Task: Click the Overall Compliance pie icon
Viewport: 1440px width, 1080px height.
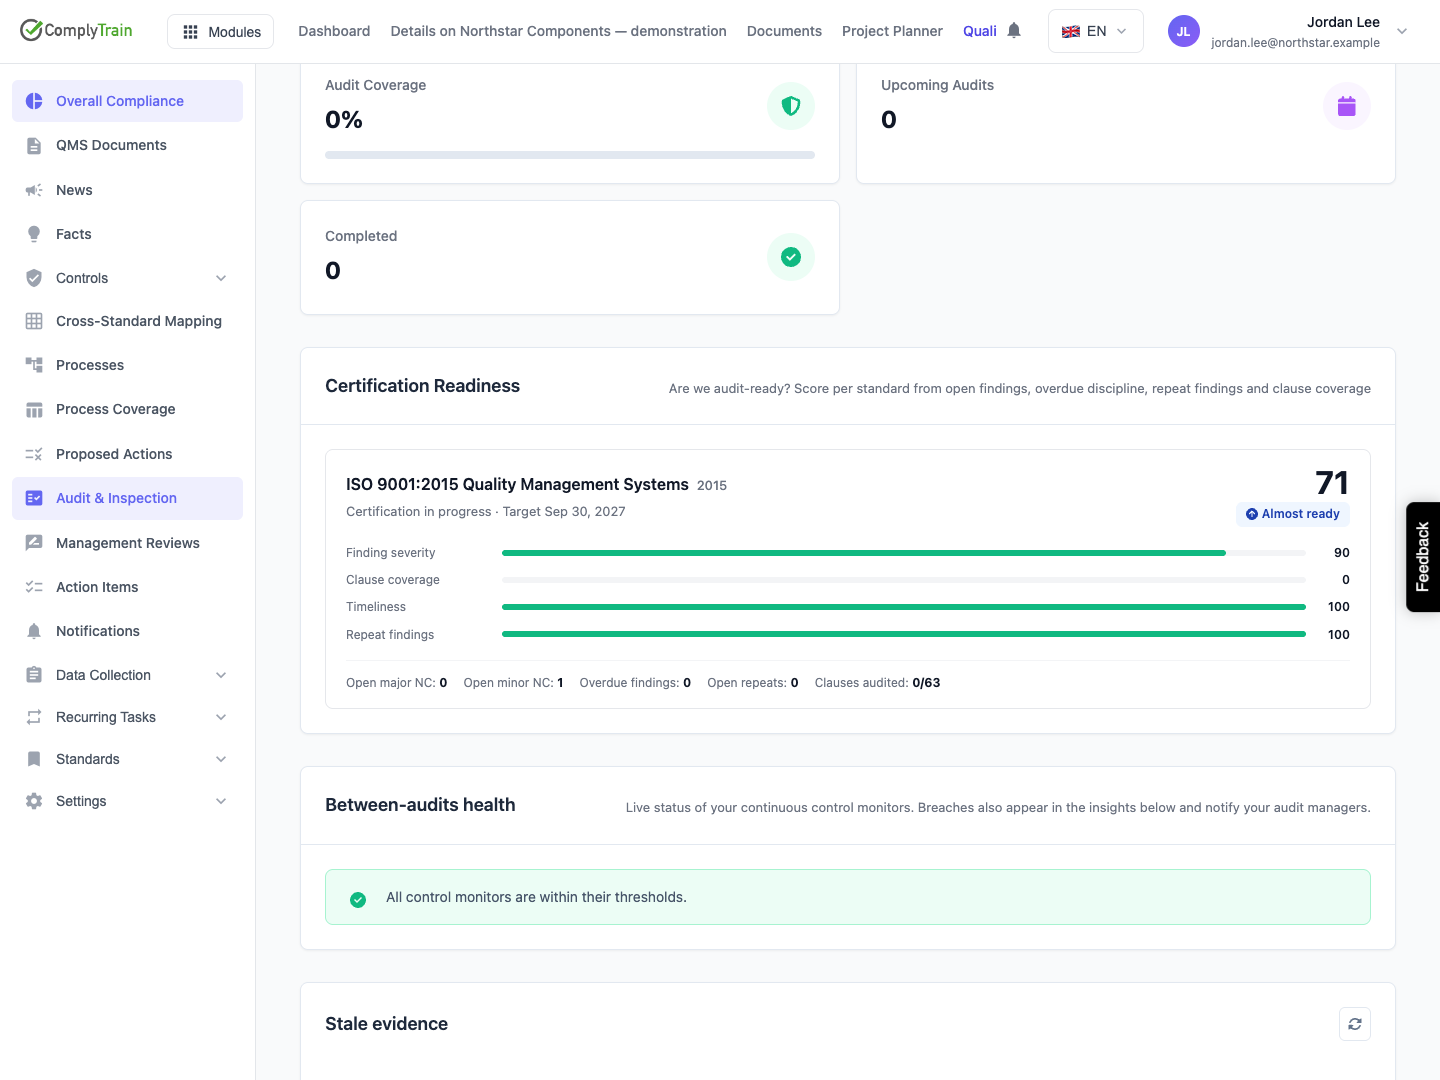Action: click(34, 101)
